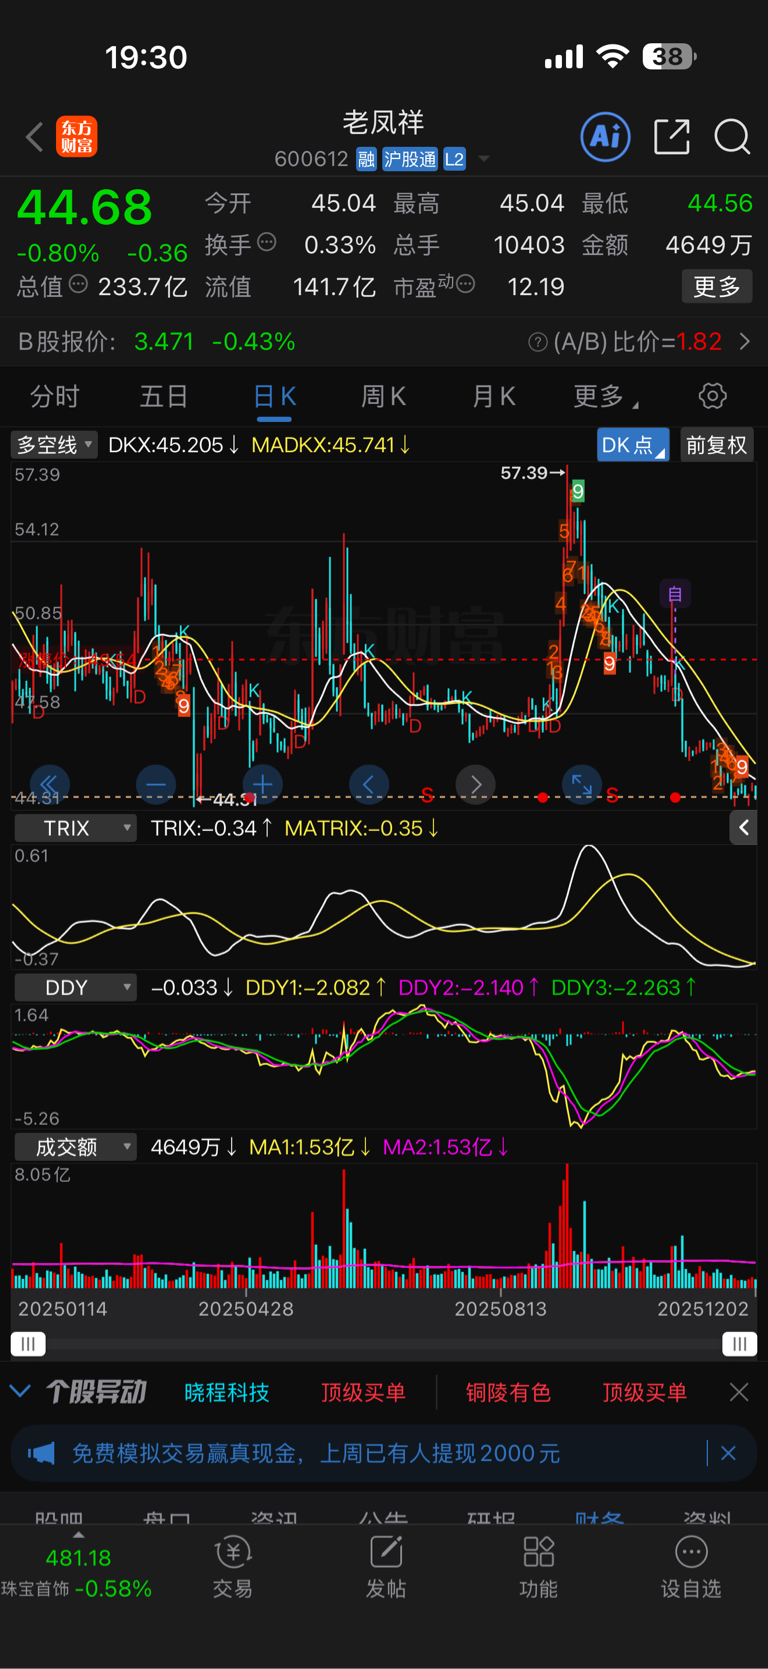Show 更多 quote details

click(x=717, y=287)
